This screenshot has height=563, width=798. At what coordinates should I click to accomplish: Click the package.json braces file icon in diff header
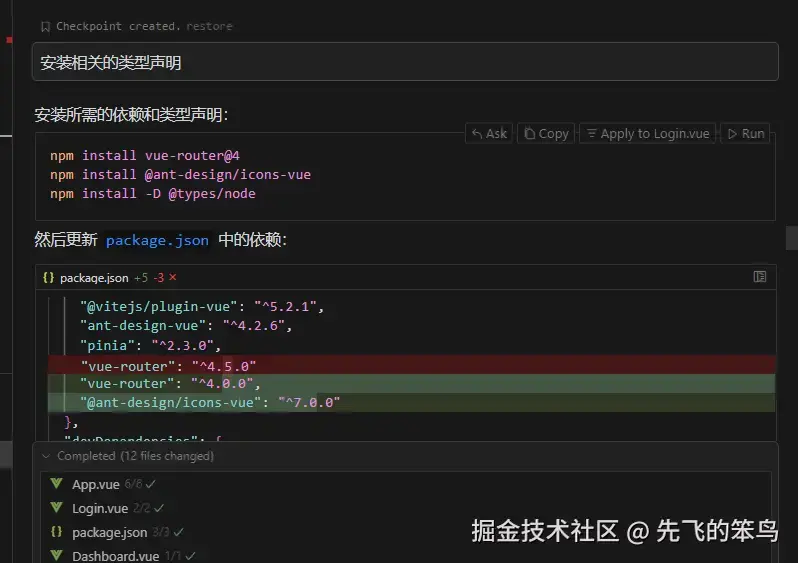(x=48, y=277)
